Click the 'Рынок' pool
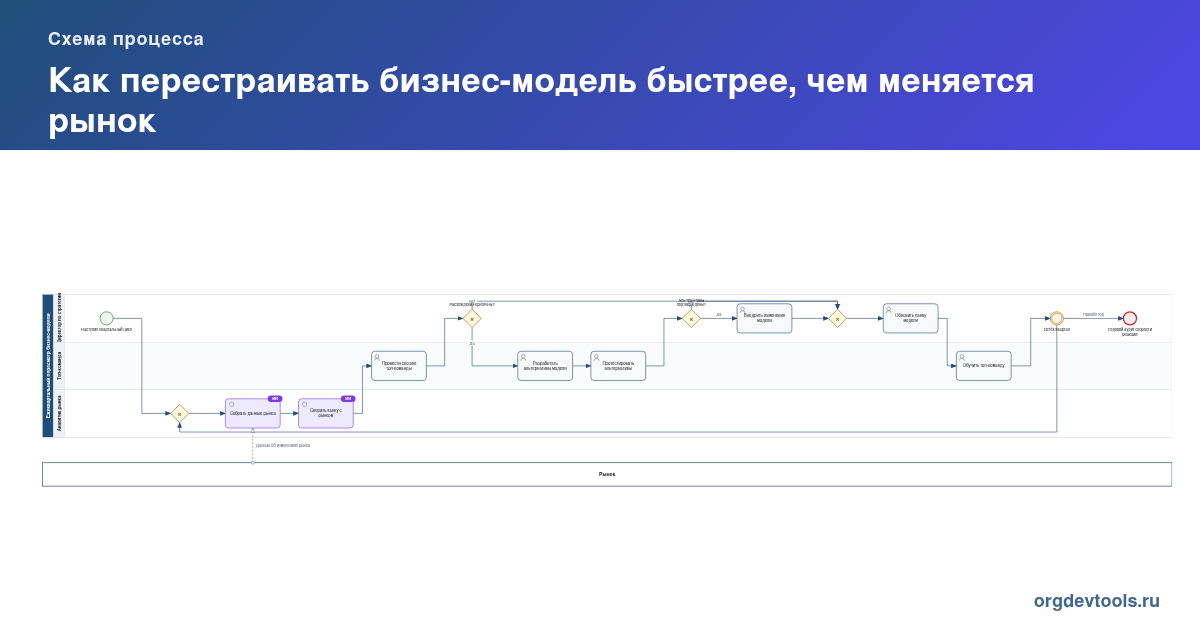The height and width of the screenshot is (630, 1200). (607, 474)
